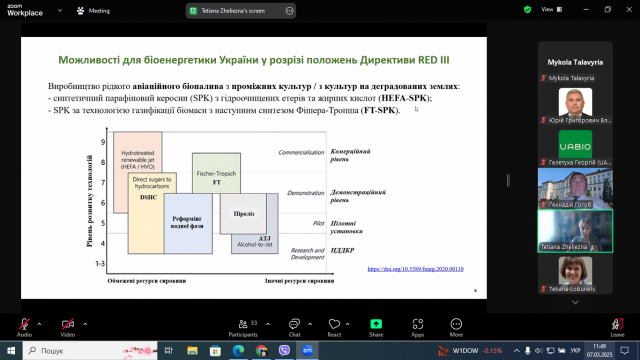The height and width of the screenshot is (360, 640).
Task: Open the Chat panel
Action: [x=294, y=328]
